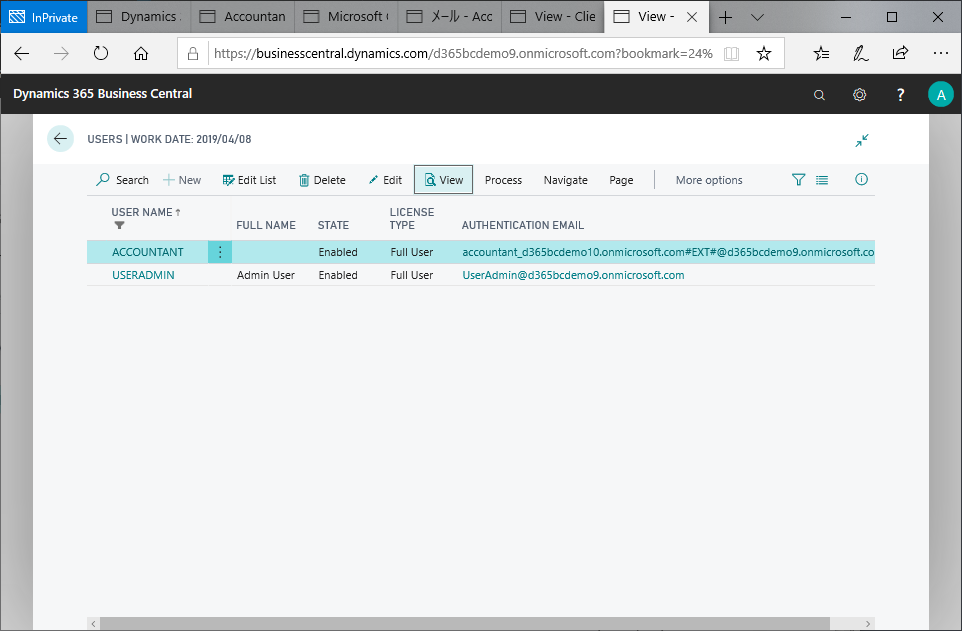This screenshot has height=631, width=962.
Task: Show More options in the action bar
Action: coord(709,180)
